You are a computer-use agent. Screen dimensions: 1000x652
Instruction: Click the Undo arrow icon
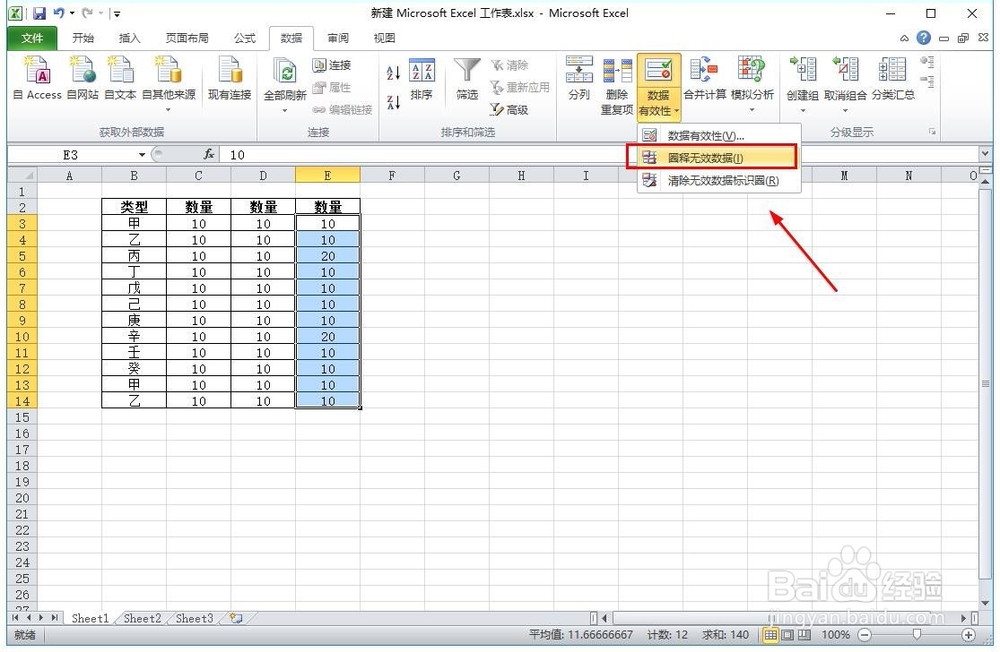[59, 13]
